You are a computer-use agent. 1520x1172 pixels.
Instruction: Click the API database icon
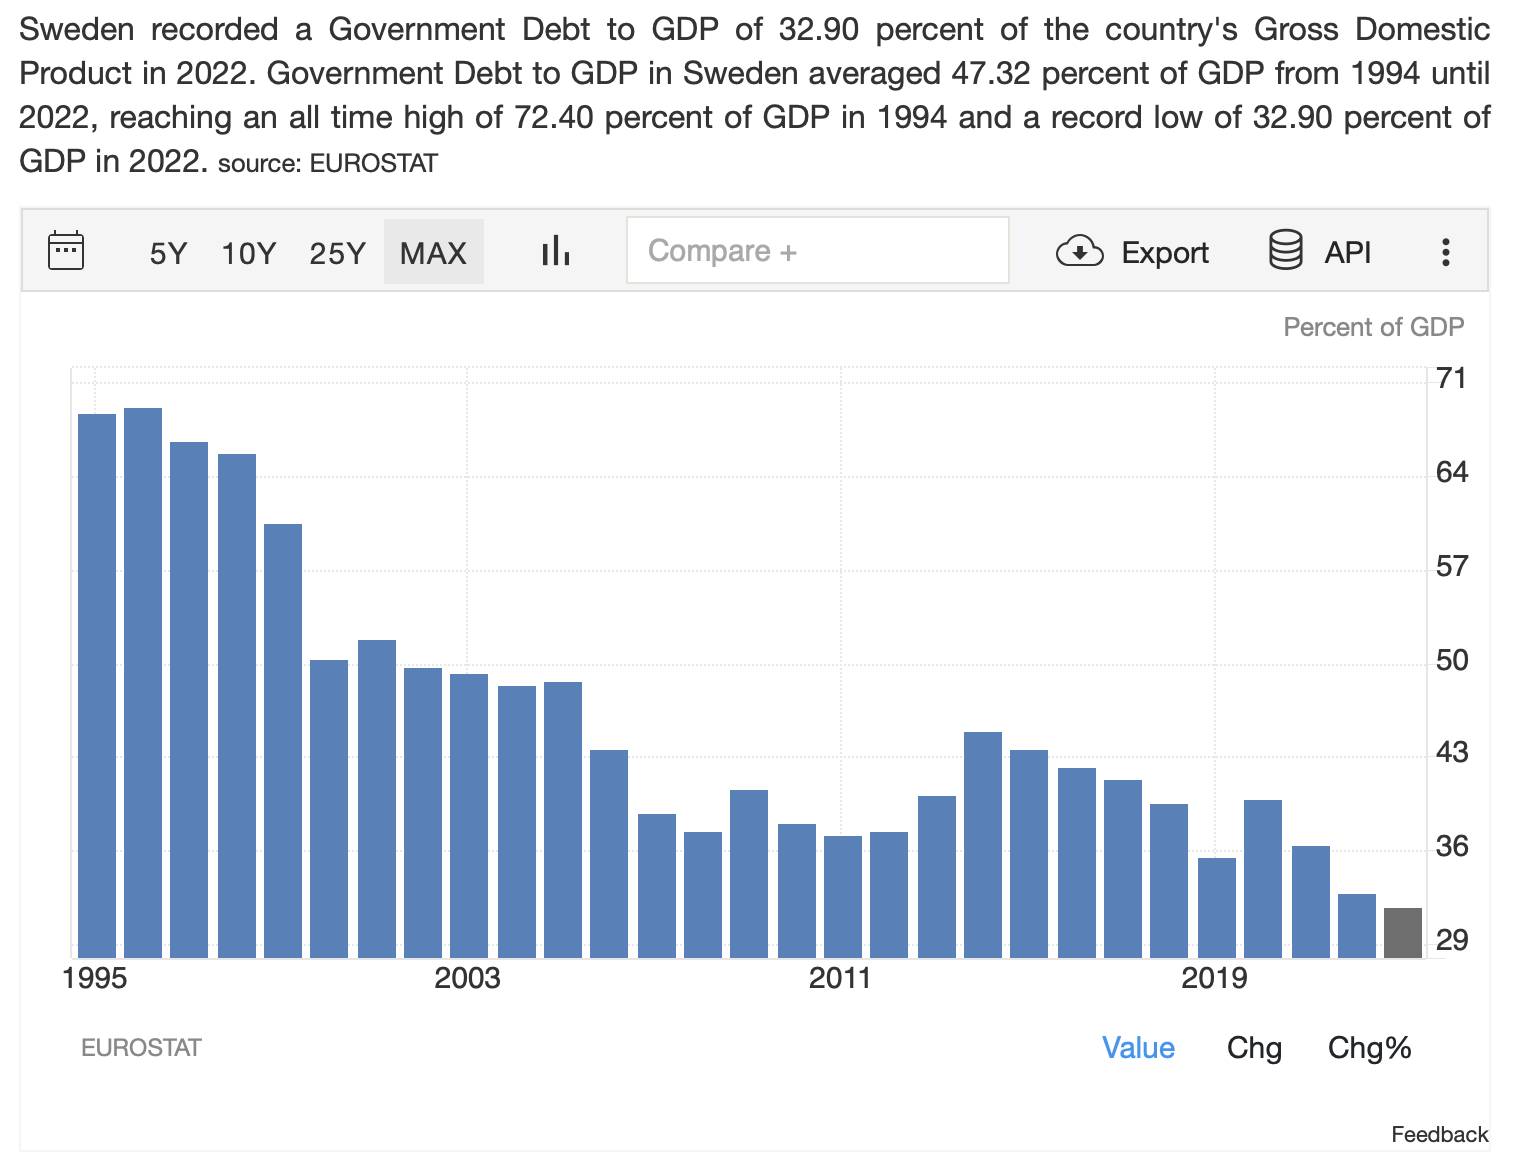pos(1285,251)
